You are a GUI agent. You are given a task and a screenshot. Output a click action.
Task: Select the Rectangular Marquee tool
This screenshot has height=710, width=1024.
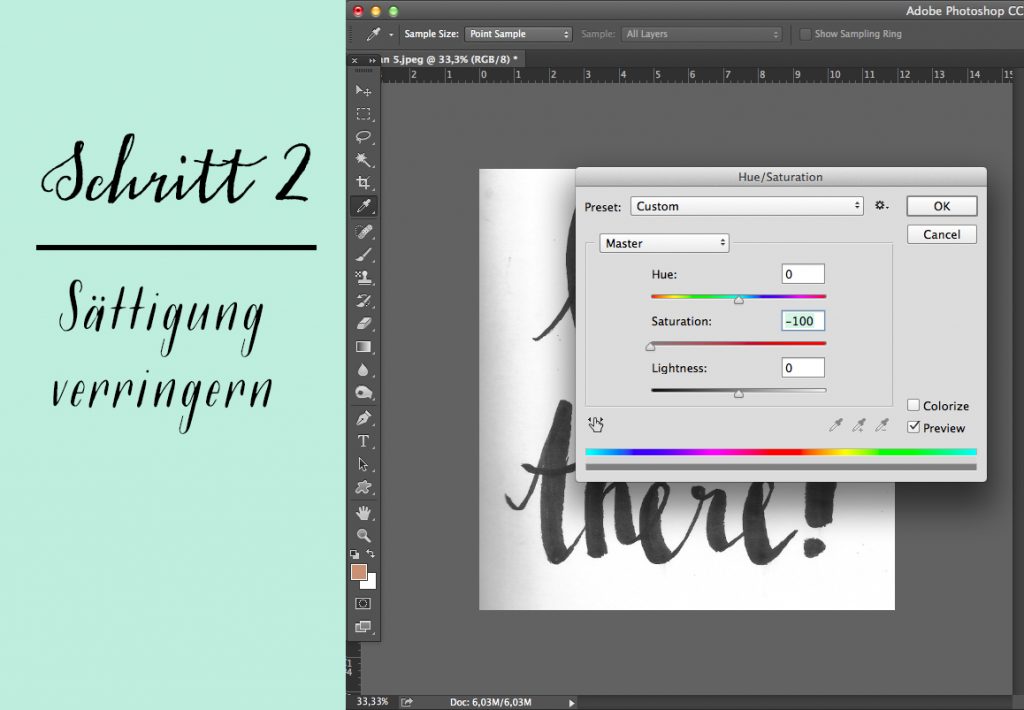[x=363, y=114]
